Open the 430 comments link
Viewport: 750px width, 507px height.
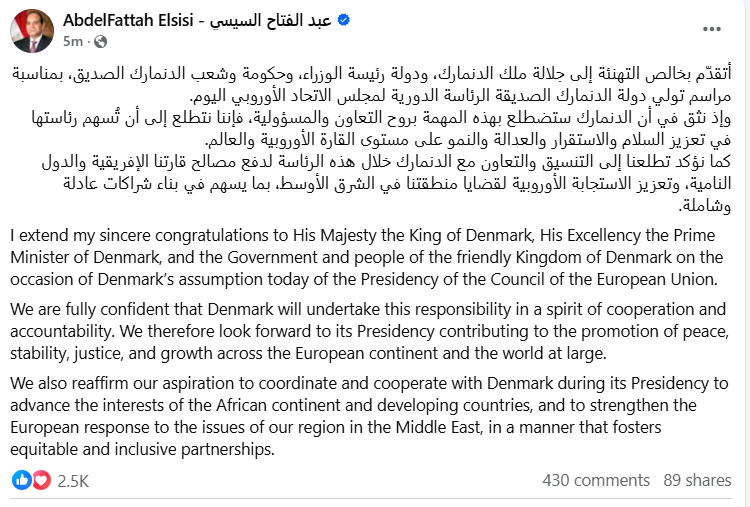[596, 480]
